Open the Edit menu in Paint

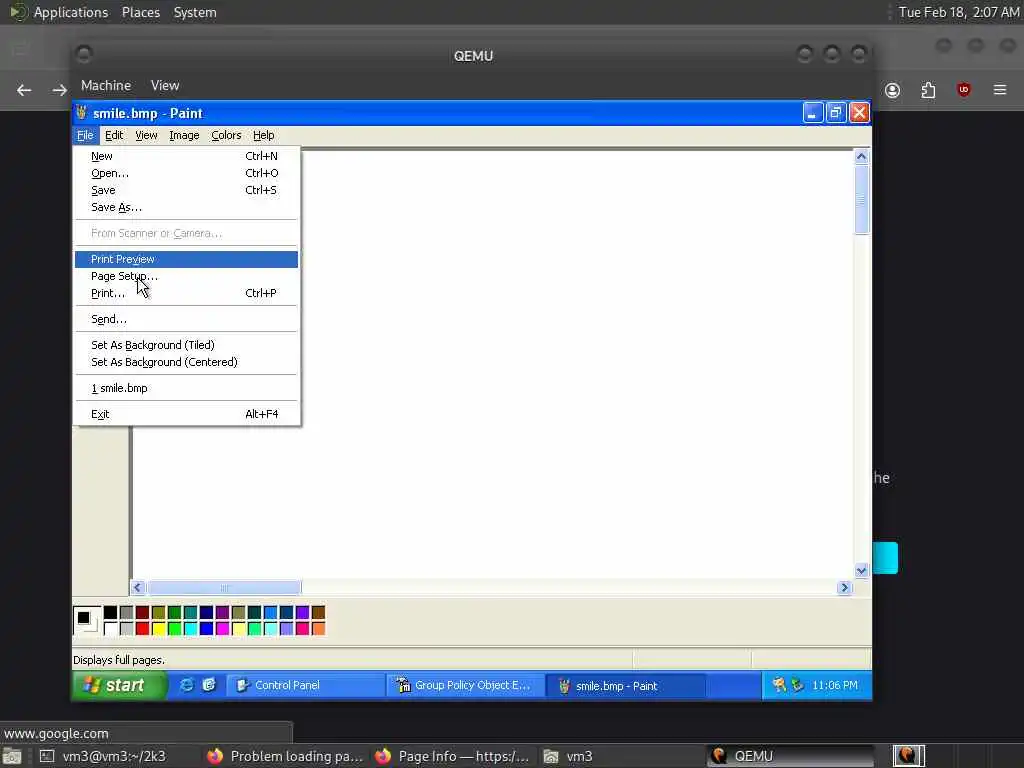[x=114, y=135]
